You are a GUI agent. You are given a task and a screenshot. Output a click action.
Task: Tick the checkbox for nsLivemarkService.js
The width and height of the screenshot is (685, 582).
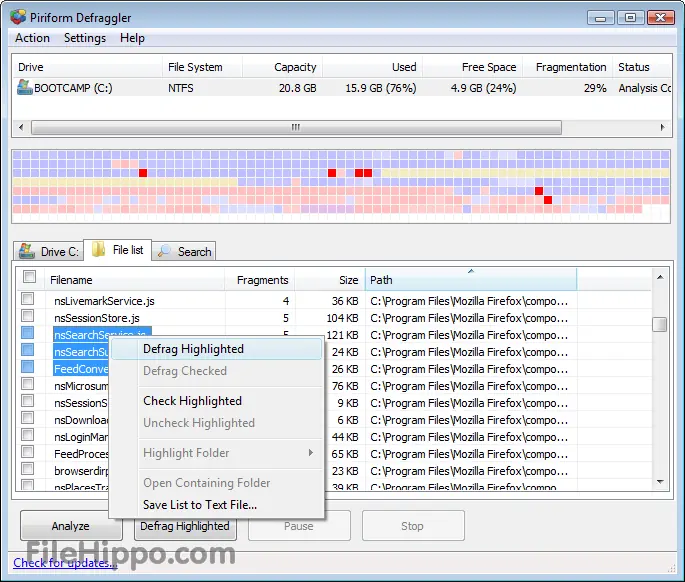pyautogui.click(x=28, y=299)
